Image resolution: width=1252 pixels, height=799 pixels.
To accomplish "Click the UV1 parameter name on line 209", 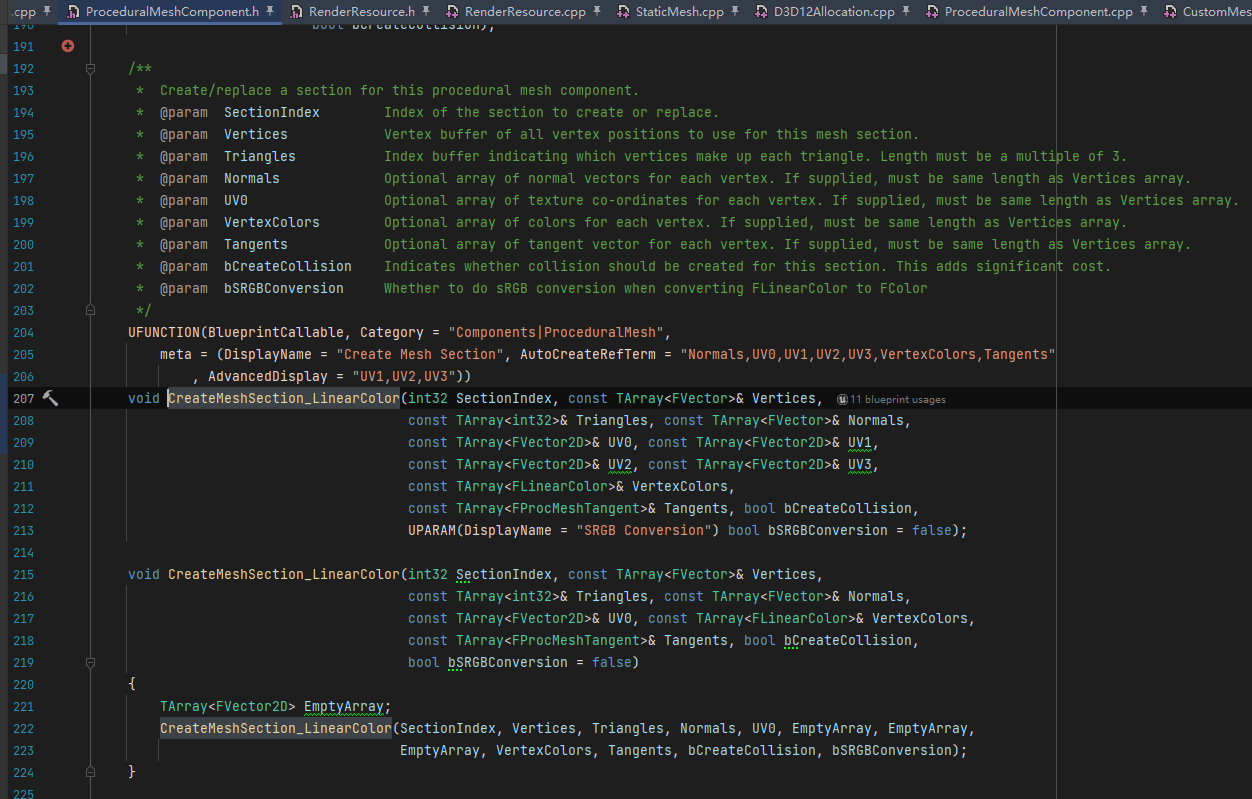I will pyautogui.click(x=860, y=442).
